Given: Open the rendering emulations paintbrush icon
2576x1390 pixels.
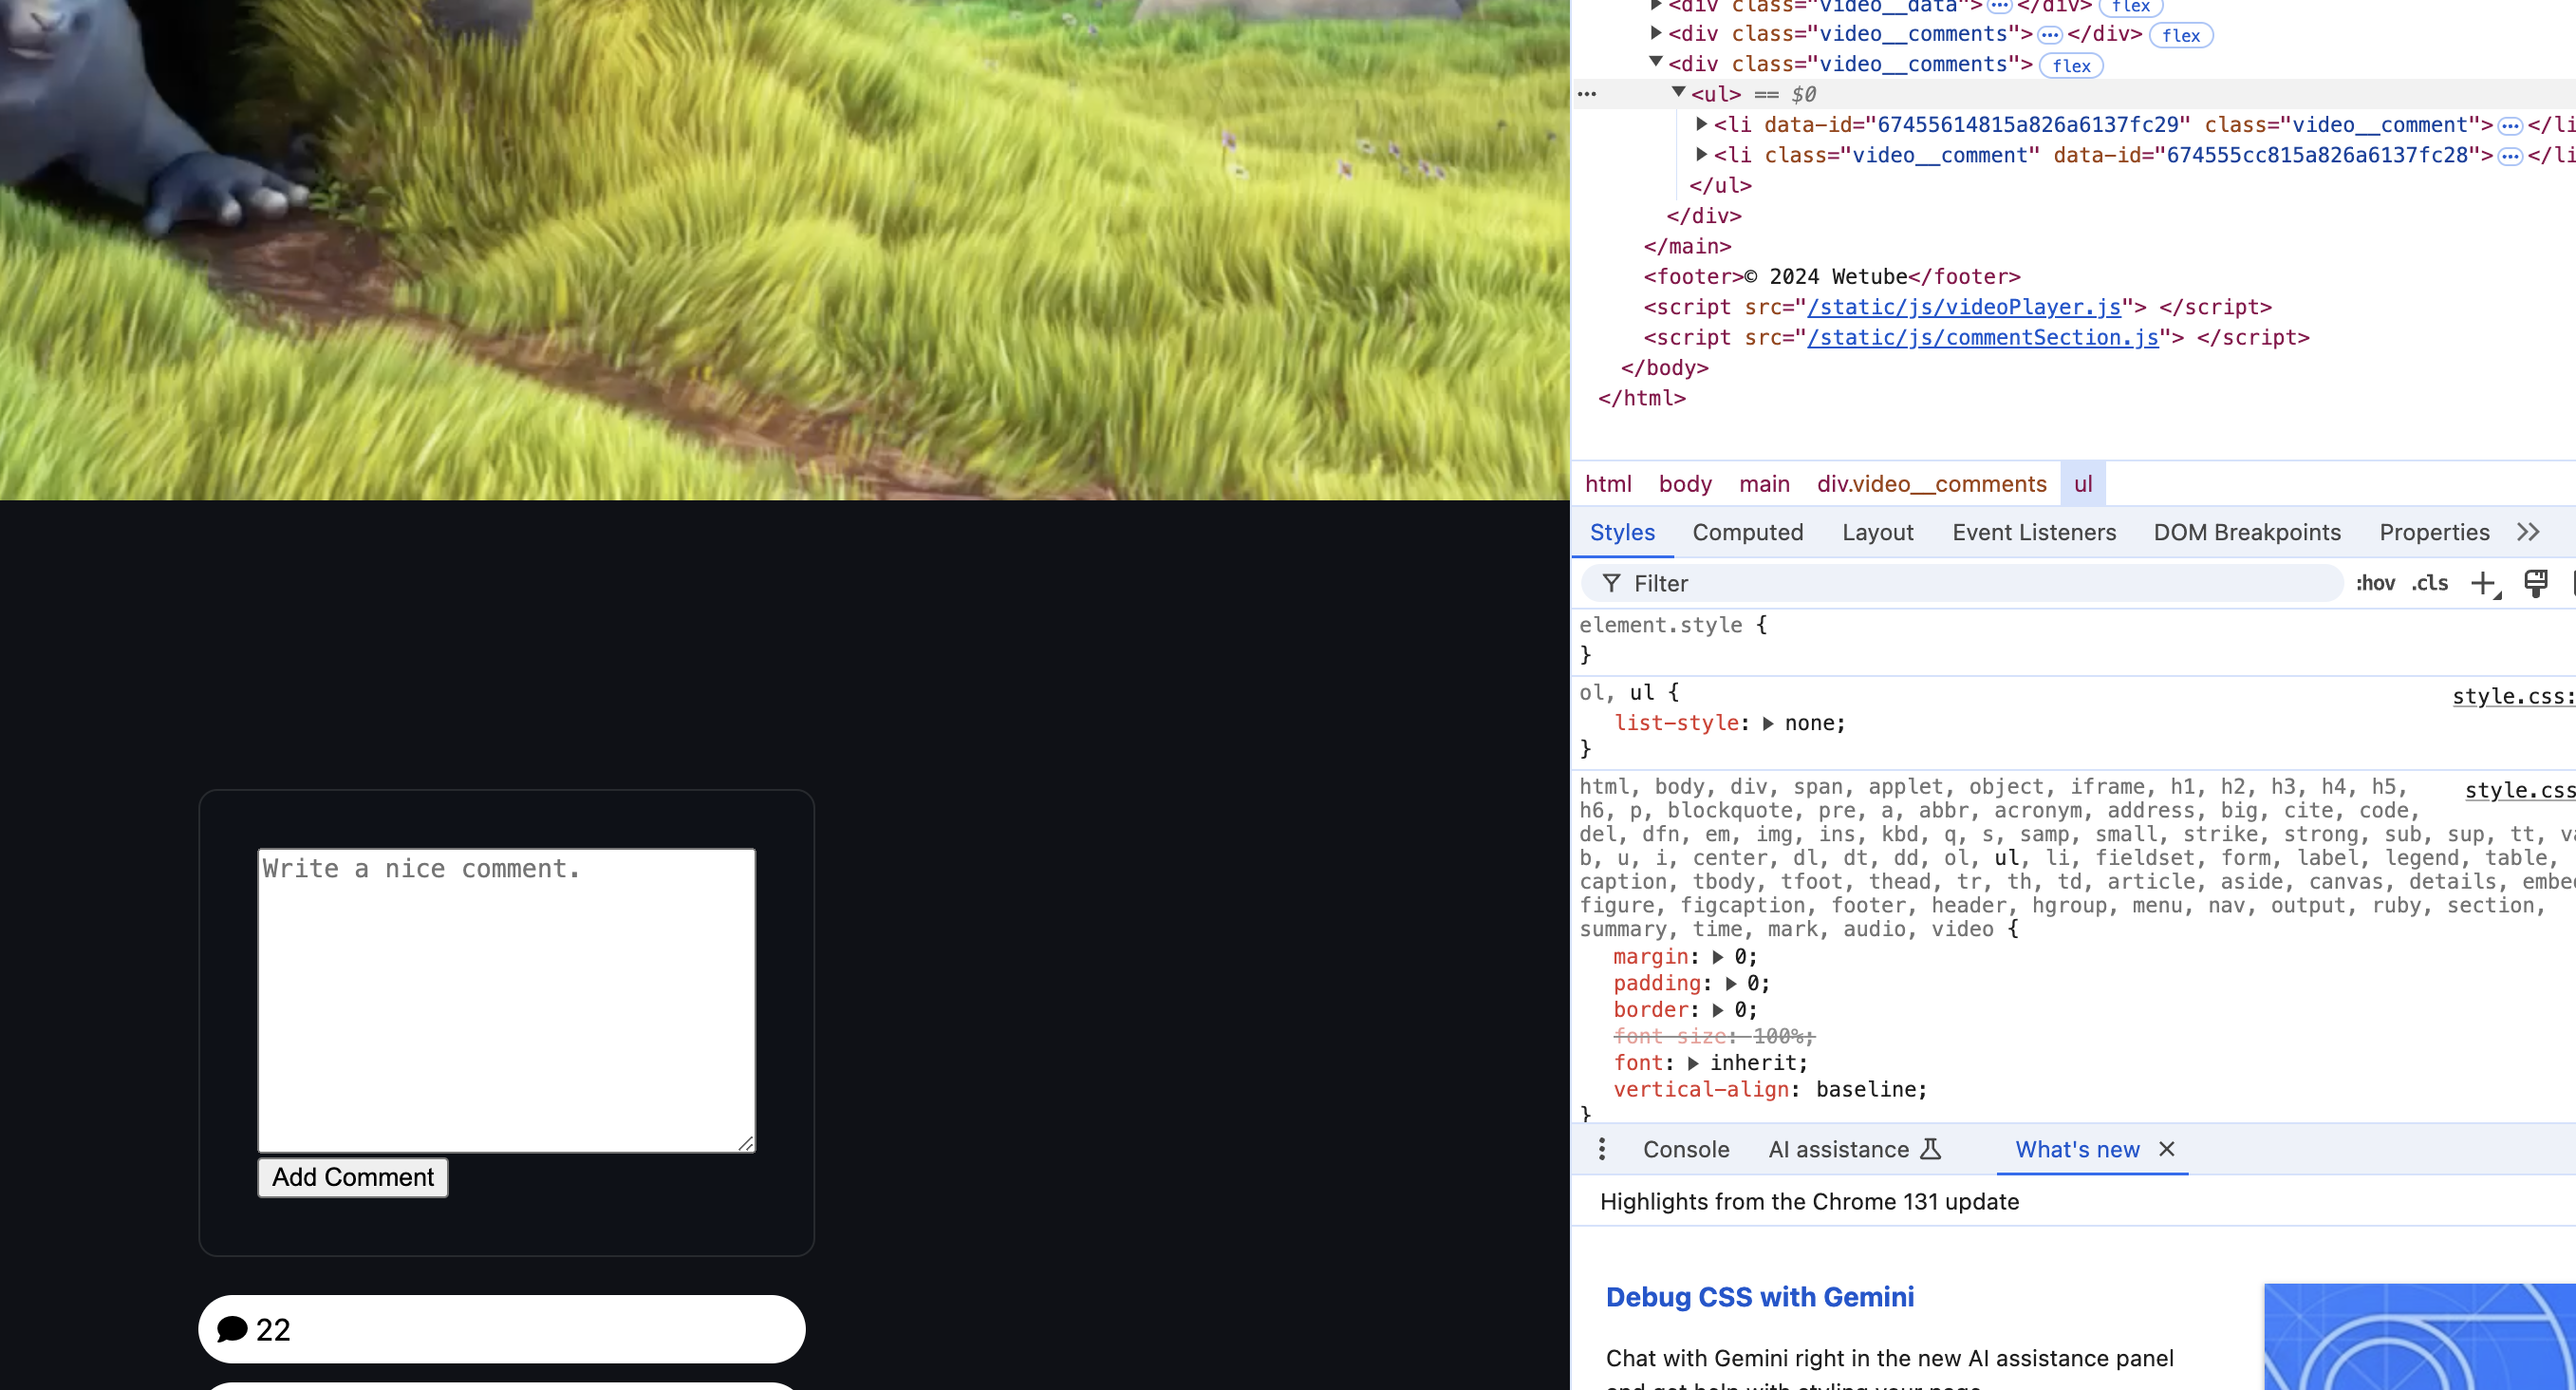Looking at the screenshot, I should [x=2535, y=583].
